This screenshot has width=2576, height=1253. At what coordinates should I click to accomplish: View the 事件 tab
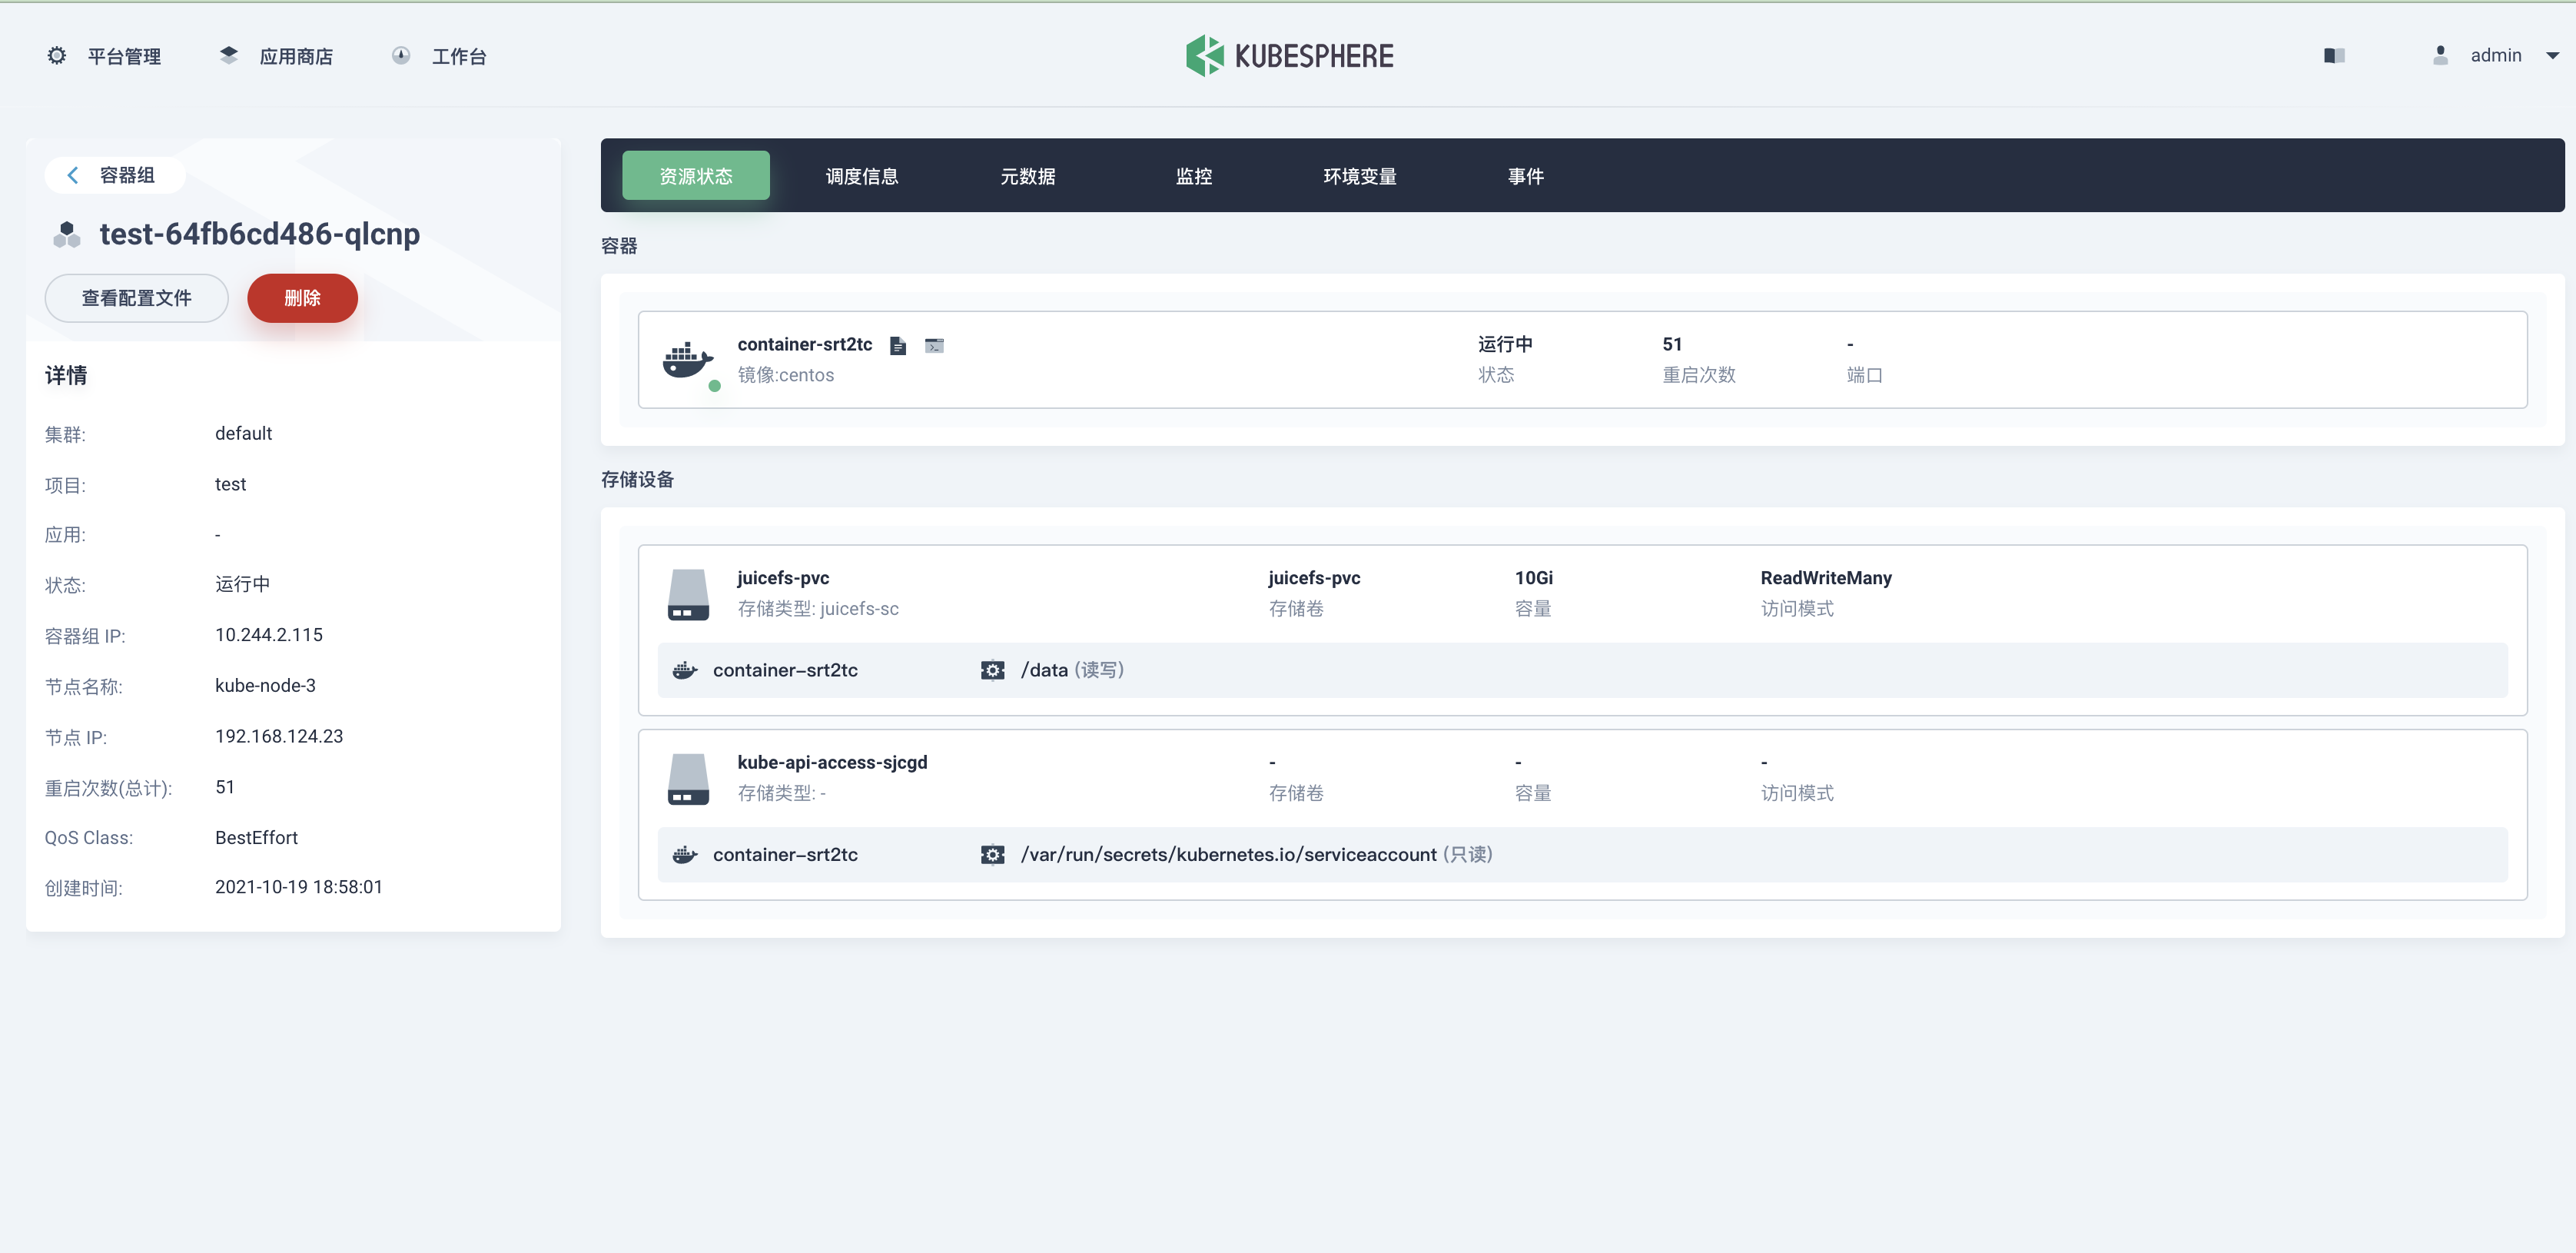point(1525,175)
